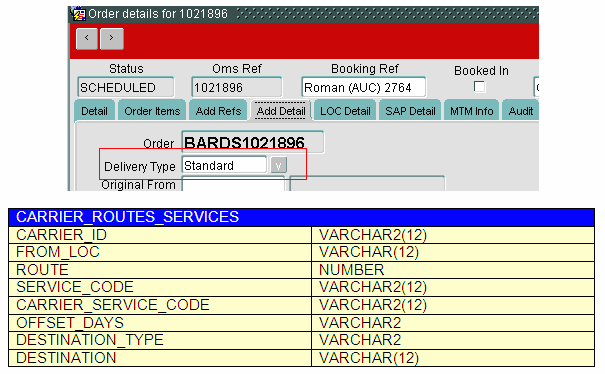This screenshot has width=605, height=374.
Task: Select the DESTINATION_TYPE cell
Action: 160,340
